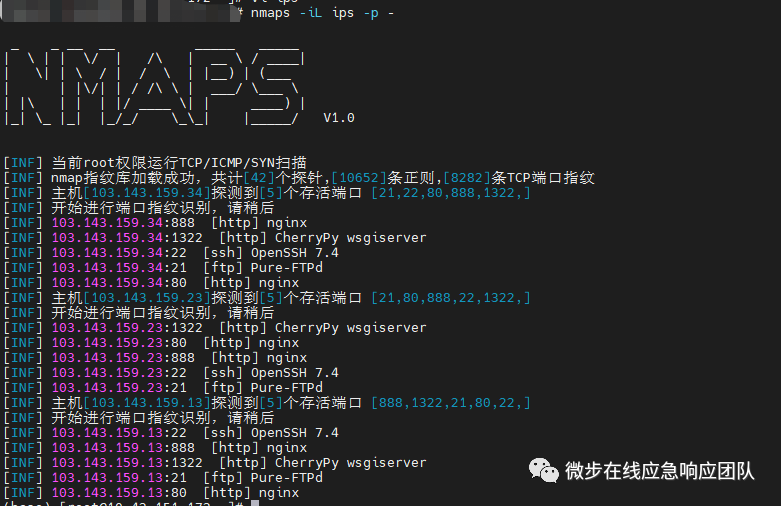This screenshot has width=781, height=506.
Task: Click the [10652] regex count value
Action: 359,178
